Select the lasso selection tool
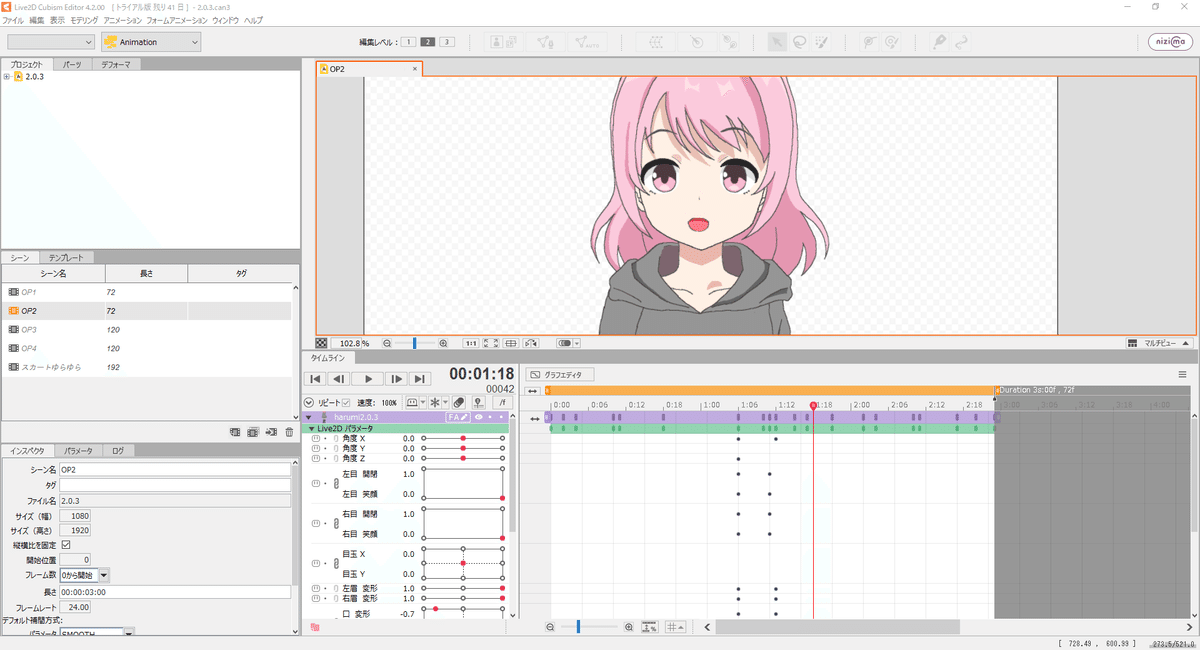Image resolution: width=1200 pixels, height=650 pixels. click(x=800, y=42)
